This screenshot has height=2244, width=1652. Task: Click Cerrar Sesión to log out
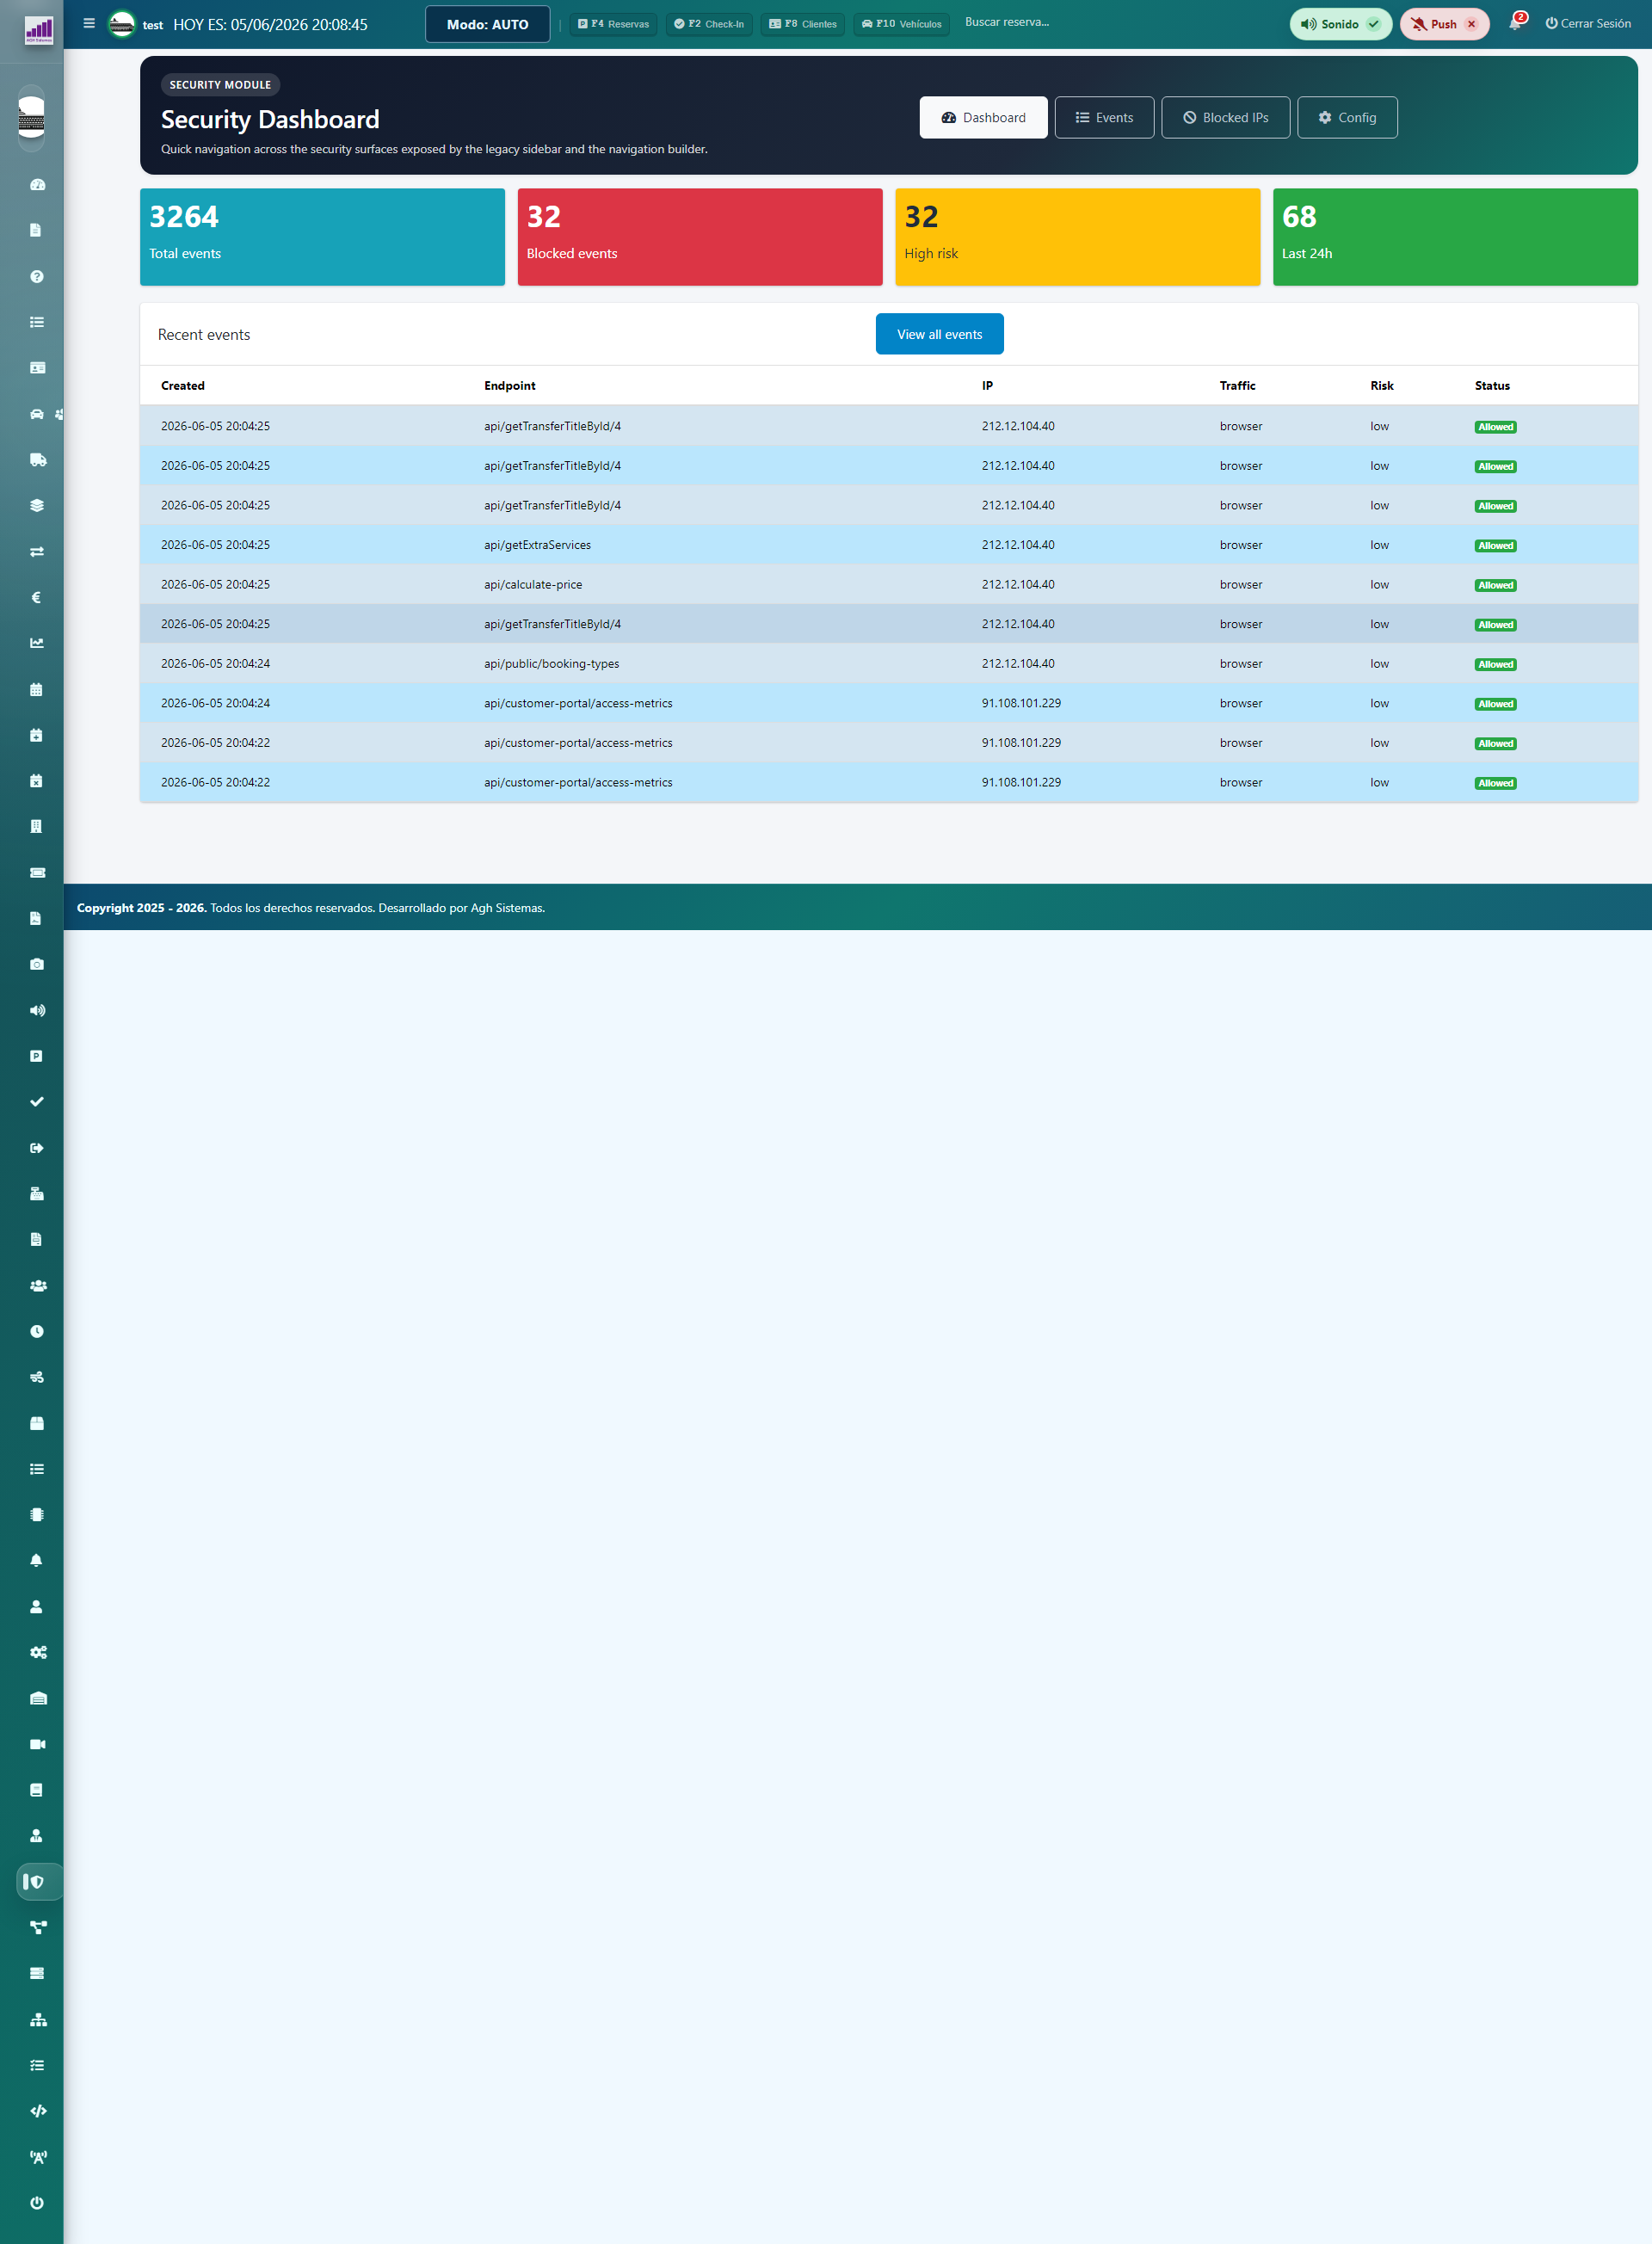[x=1588, y=23]
